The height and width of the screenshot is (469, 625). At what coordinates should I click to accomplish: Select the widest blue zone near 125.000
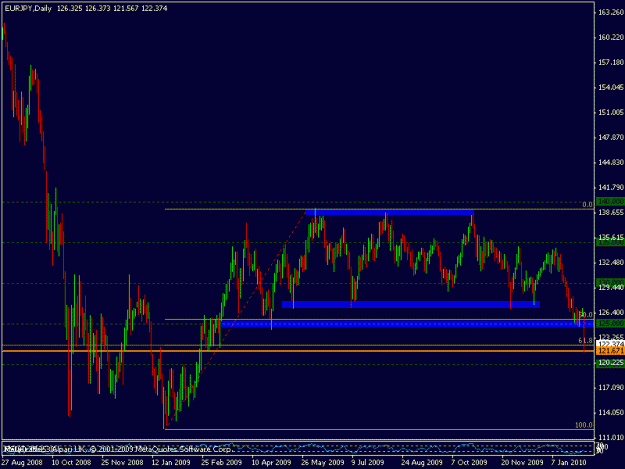coord(407,324)
